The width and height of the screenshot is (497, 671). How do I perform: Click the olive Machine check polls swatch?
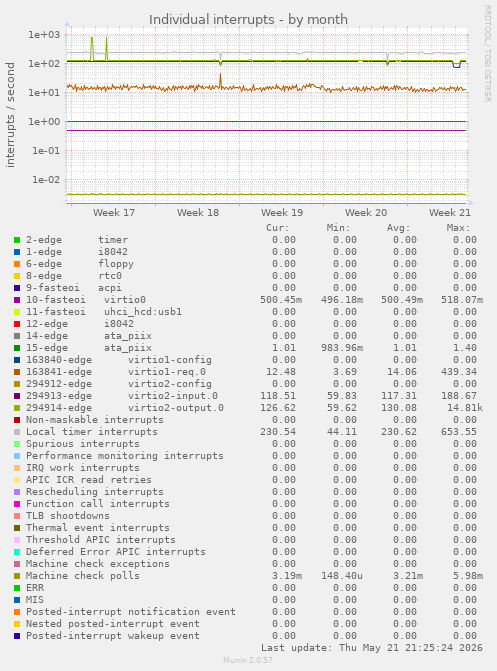tap(17, 576)
